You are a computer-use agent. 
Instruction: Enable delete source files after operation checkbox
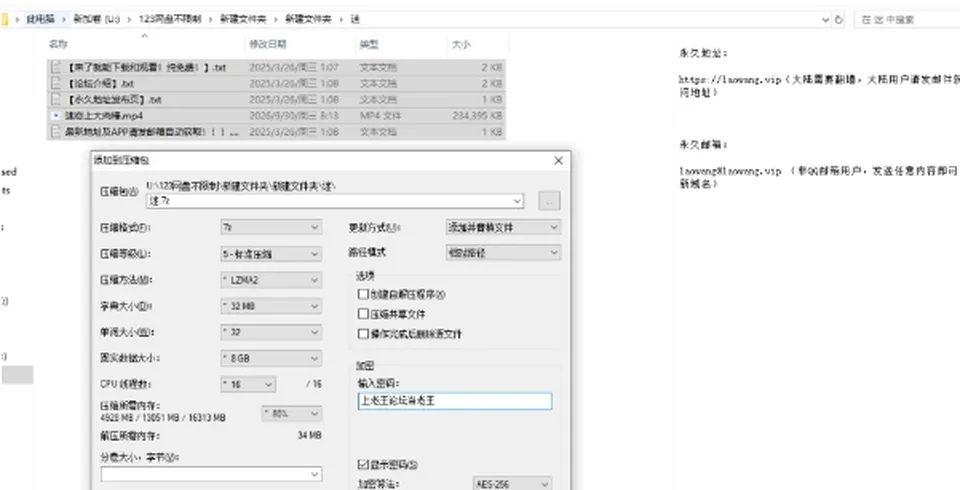click(363, 334)
